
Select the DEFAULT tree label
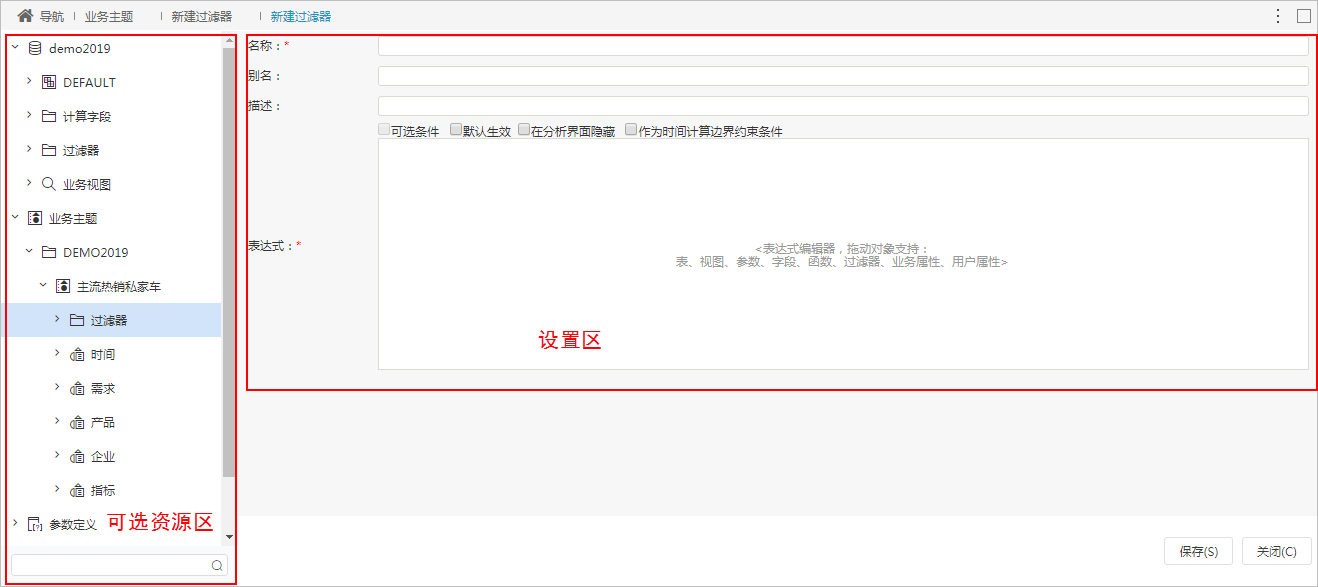pos(89,83)
